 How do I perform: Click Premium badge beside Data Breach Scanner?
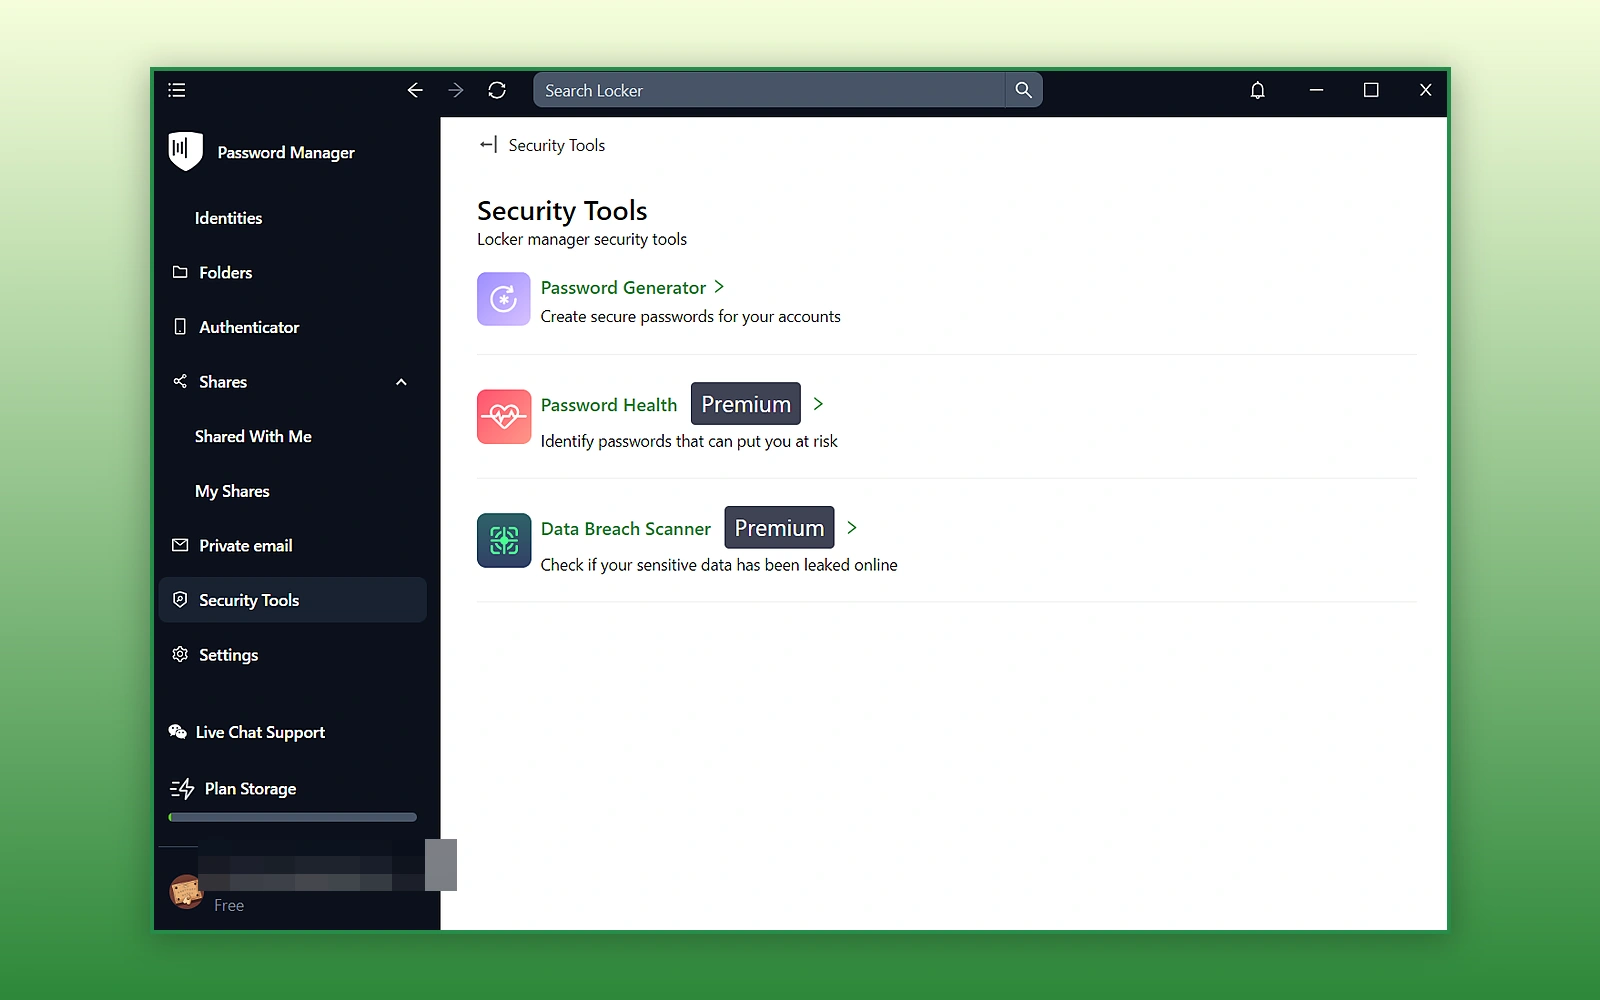click(x=780, y=528)
